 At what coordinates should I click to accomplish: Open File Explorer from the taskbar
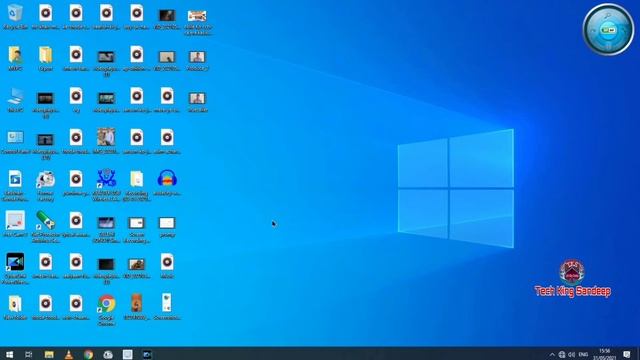tap(49, 354)
